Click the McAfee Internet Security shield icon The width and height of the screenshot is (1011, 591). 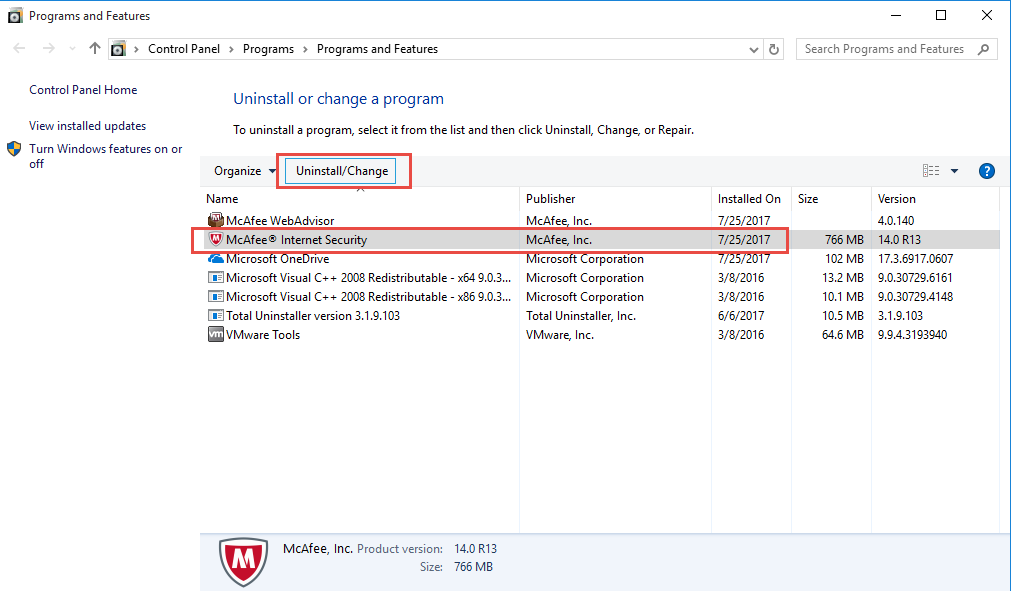click(x=215, y=240)
